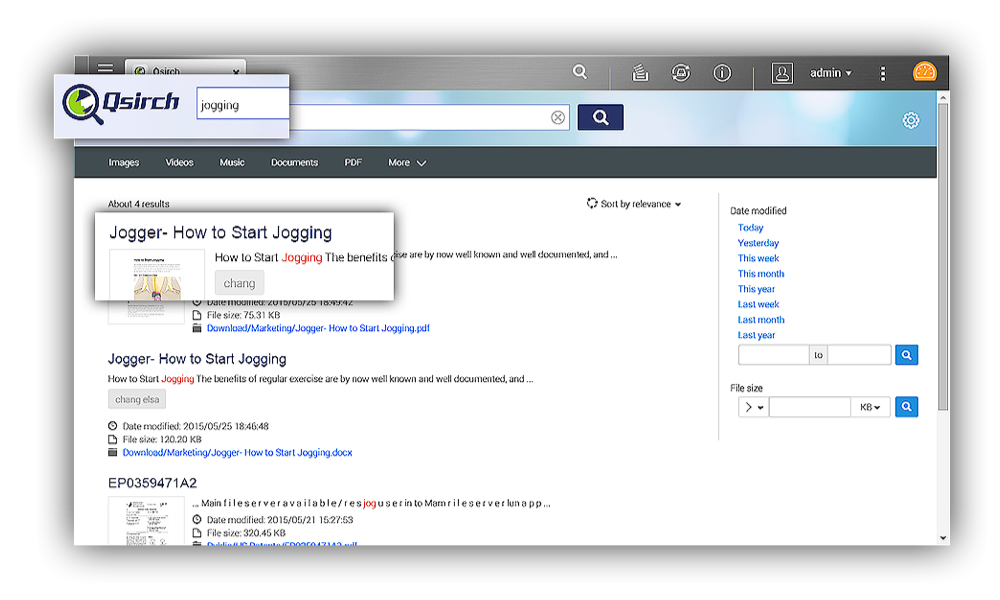Expand the More filter dropdown
Image resolution: width=1000 pixels, height=600 pixels.
point(407,163)
